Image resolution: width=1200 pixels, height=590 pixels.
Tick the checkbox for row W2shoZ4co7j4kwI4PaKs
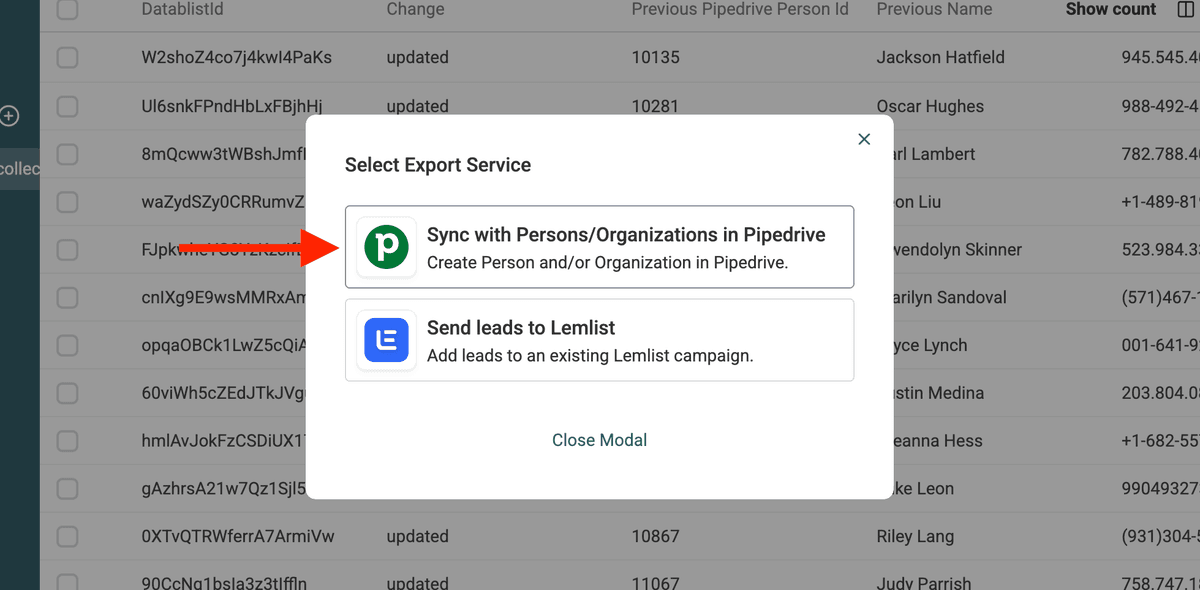[67, 58]
